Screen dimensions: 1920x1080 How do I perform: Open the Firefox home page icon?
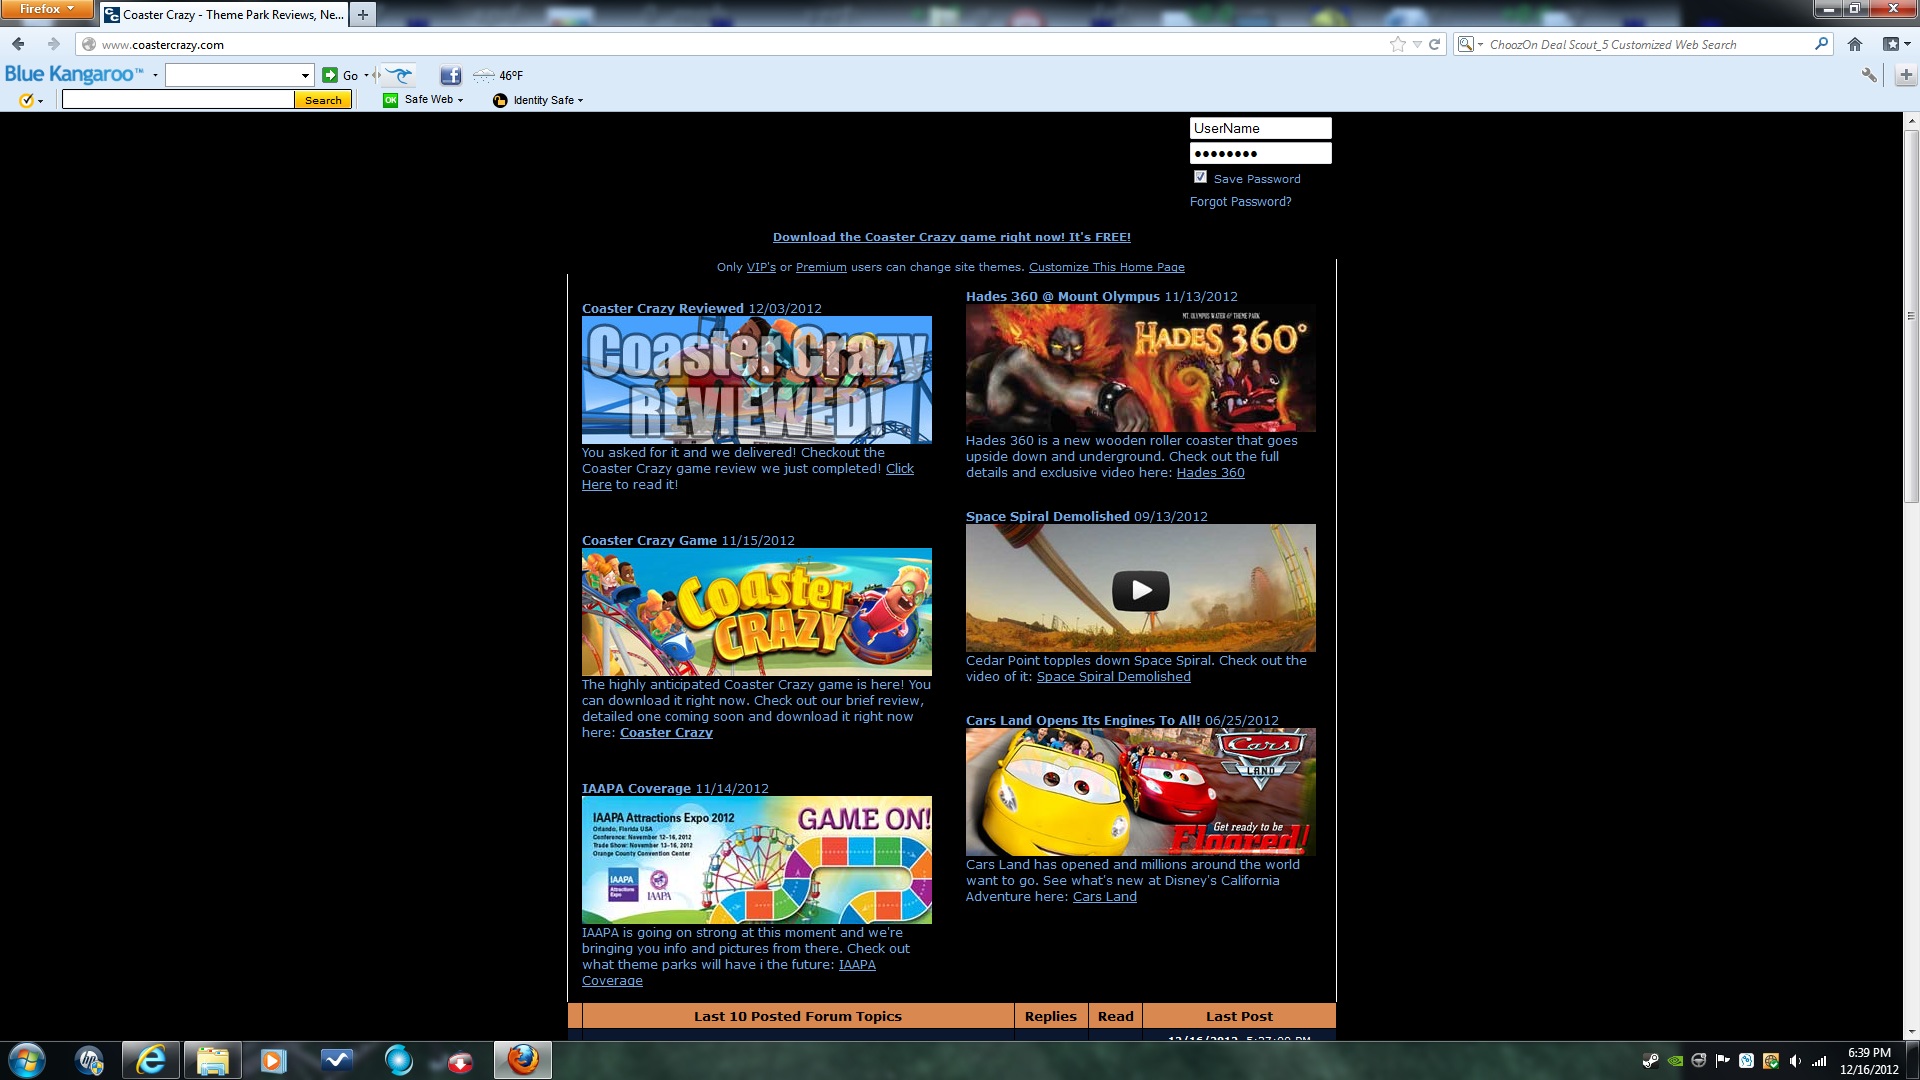click(x=1855, y=44)
